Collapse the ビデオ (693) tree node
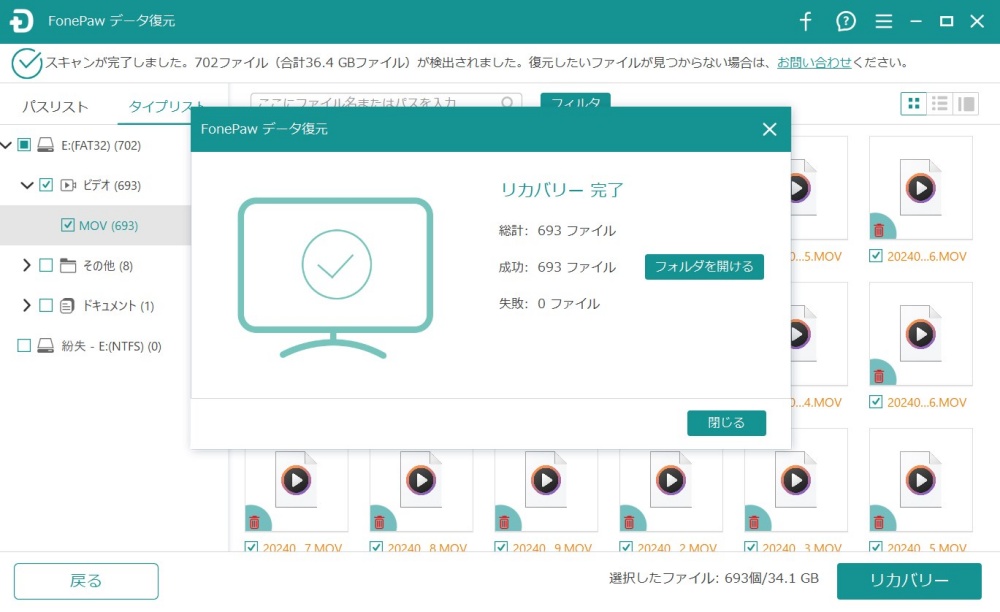 (27, 186)
